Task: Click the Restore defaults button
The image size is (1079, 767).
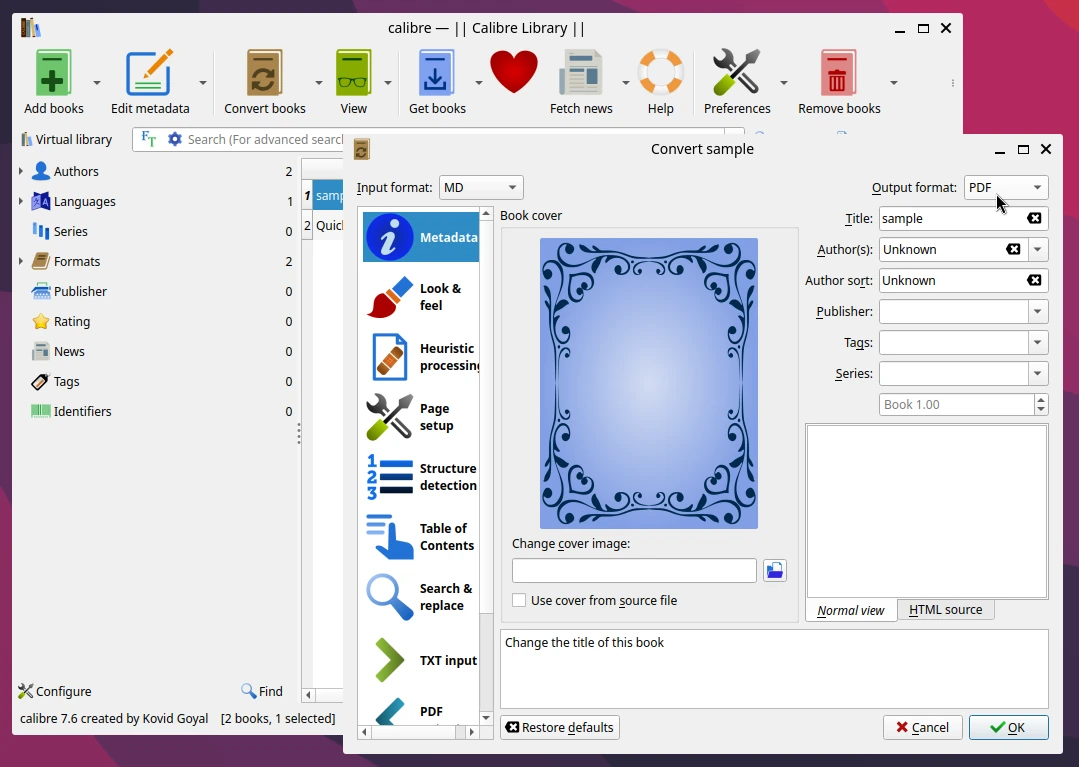Action: (x=560, y=727)
